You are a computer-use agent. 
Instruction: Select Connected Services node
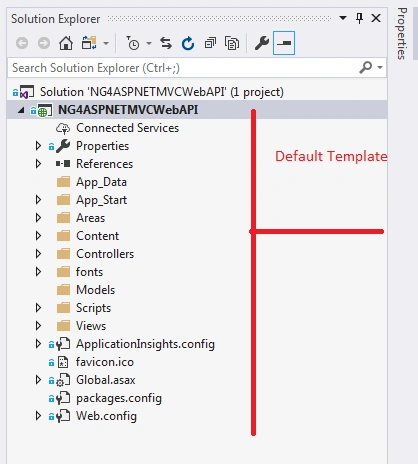point(127,128)
